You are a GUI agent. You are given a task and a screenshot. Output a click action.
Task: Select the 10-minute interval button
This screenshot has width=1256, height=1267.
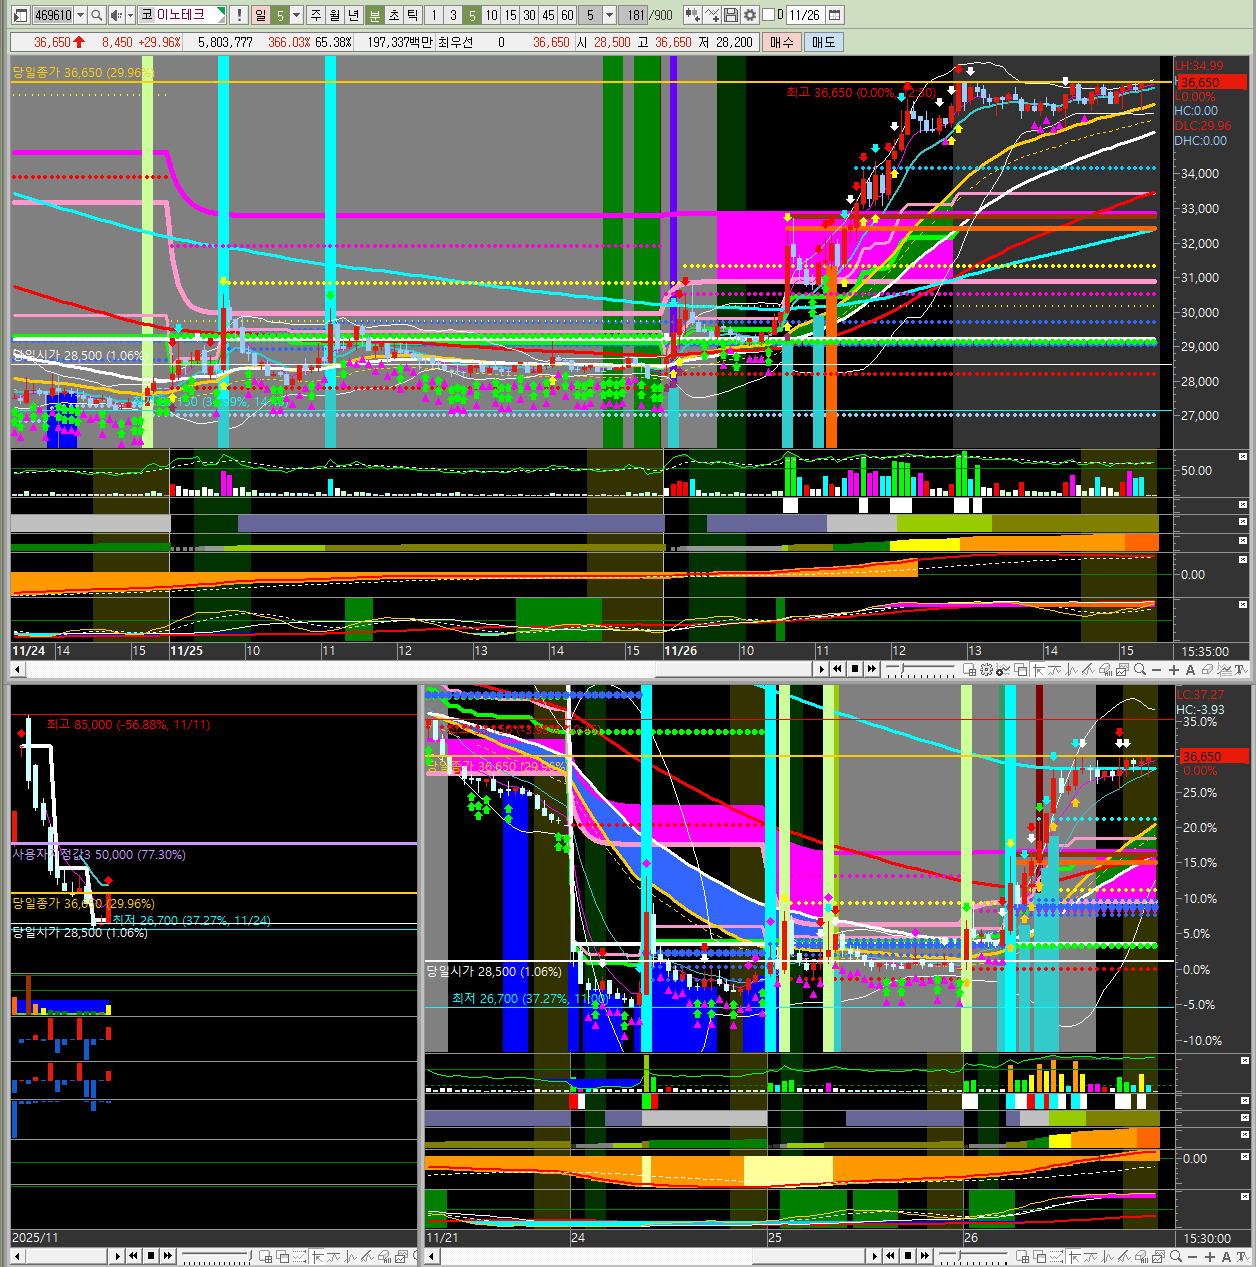click(x=491, y=15)
